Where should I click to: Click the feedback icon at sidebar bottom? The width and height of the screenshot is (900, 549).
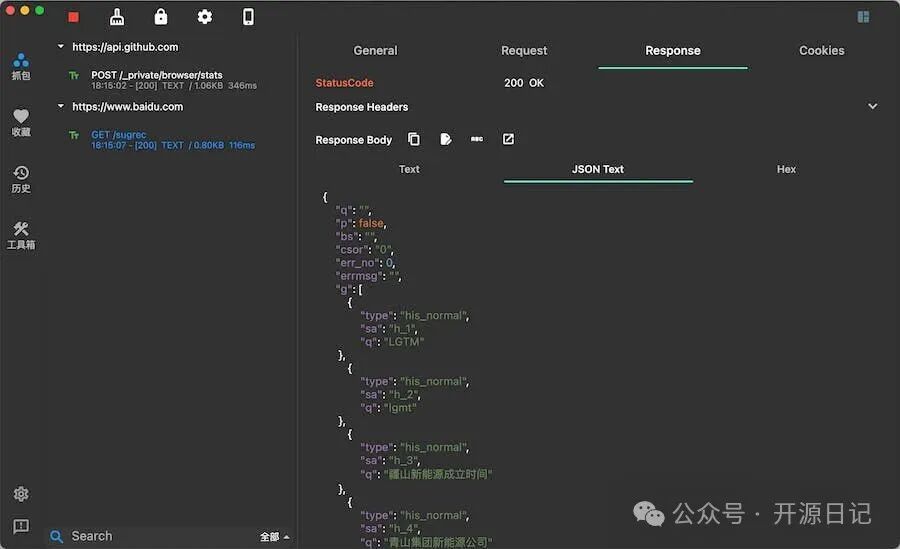[x=21, y=526]
